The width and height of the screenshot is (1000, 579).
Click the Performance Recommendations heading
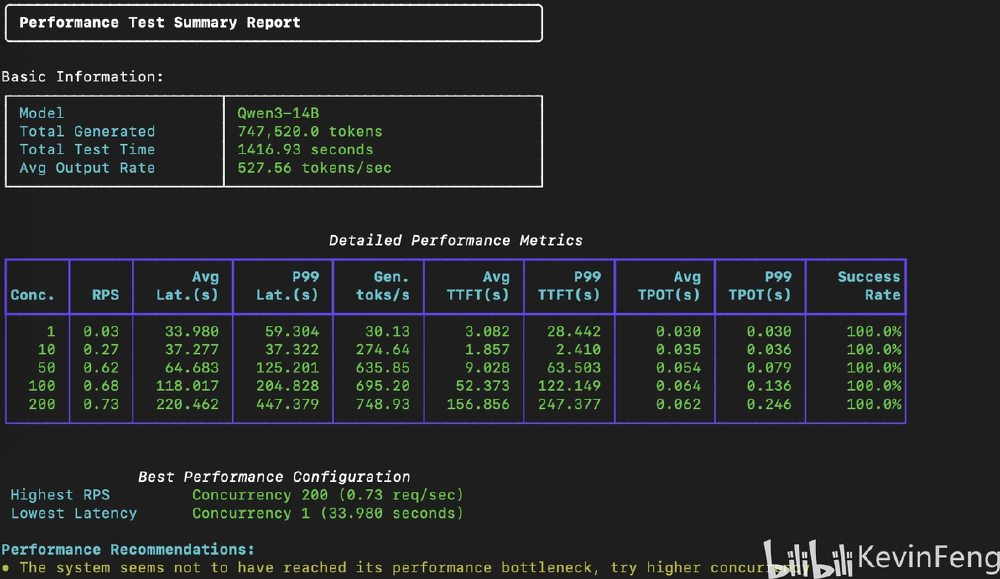click(x=128, y=549)
